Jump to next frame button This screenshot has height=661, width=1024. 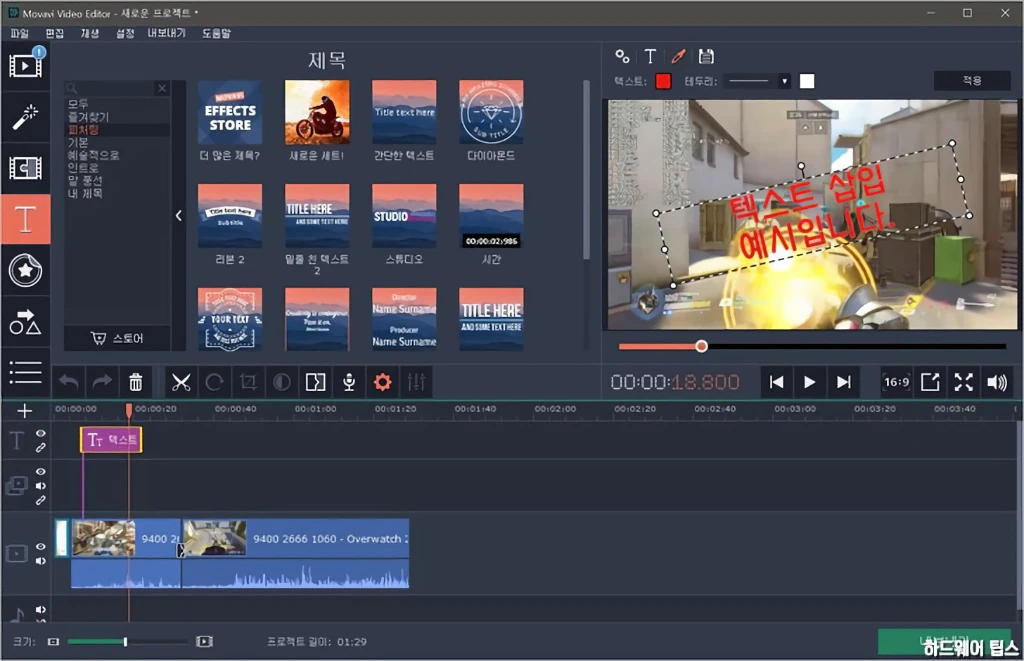843,382
